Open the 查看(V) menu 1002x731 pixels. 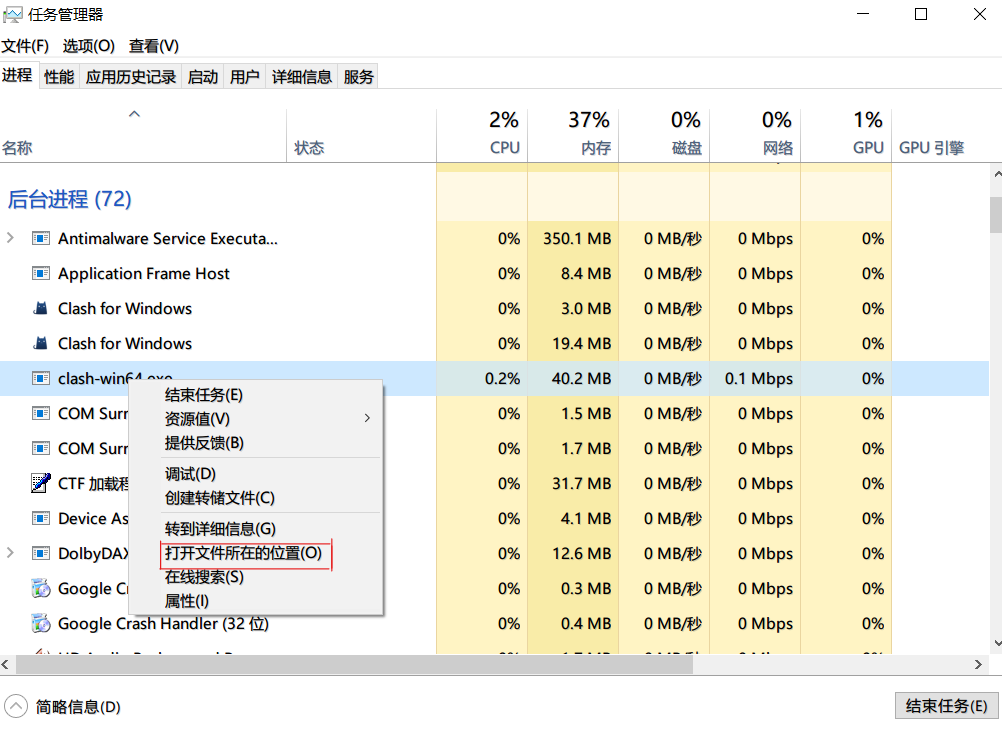tap(153, 46)
